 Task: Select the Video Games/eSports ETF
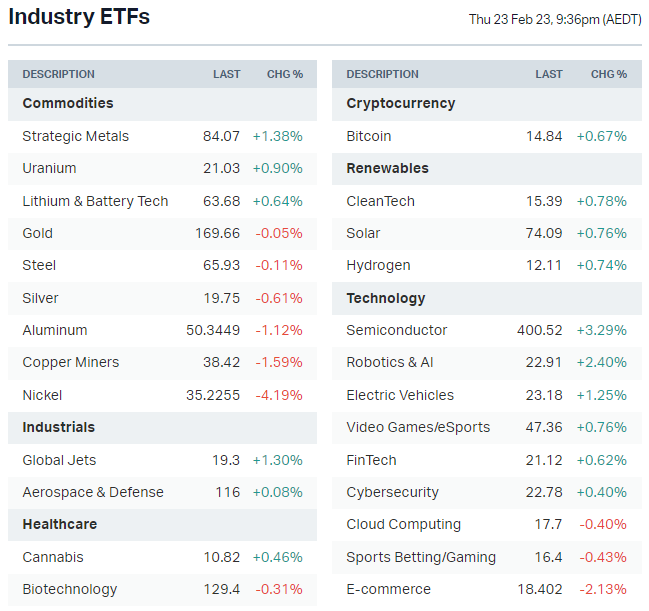point(418,427)
